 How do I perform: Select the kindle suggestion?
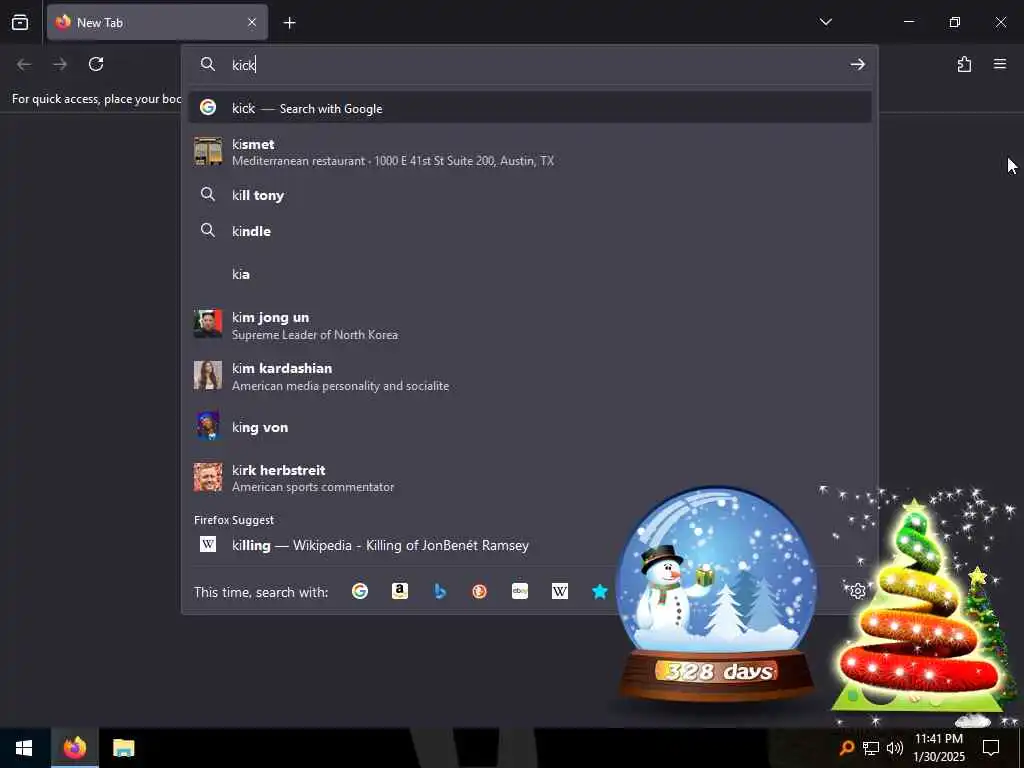530,231
